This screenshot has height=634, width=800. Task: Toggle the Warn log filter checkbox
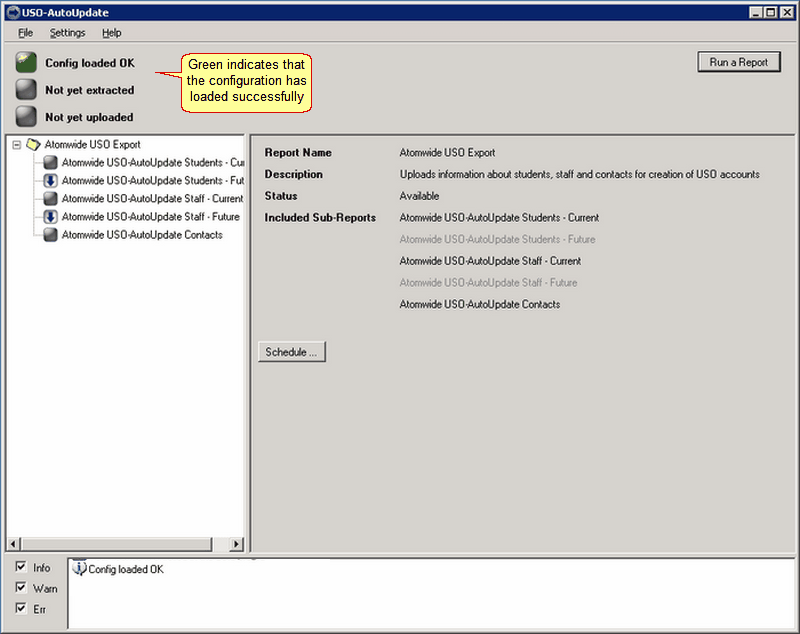point(21,588)
